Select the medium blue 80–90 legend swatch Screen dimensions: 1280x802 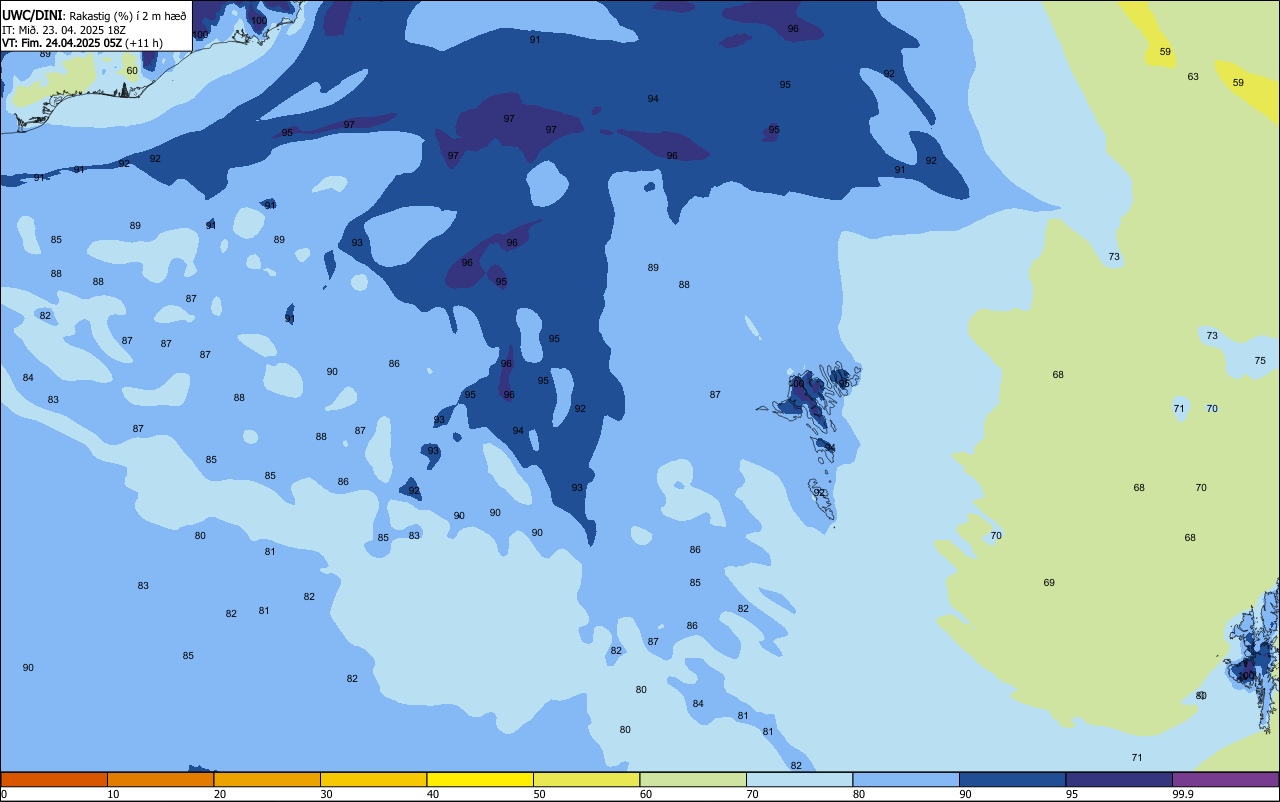tap(906, 779)
